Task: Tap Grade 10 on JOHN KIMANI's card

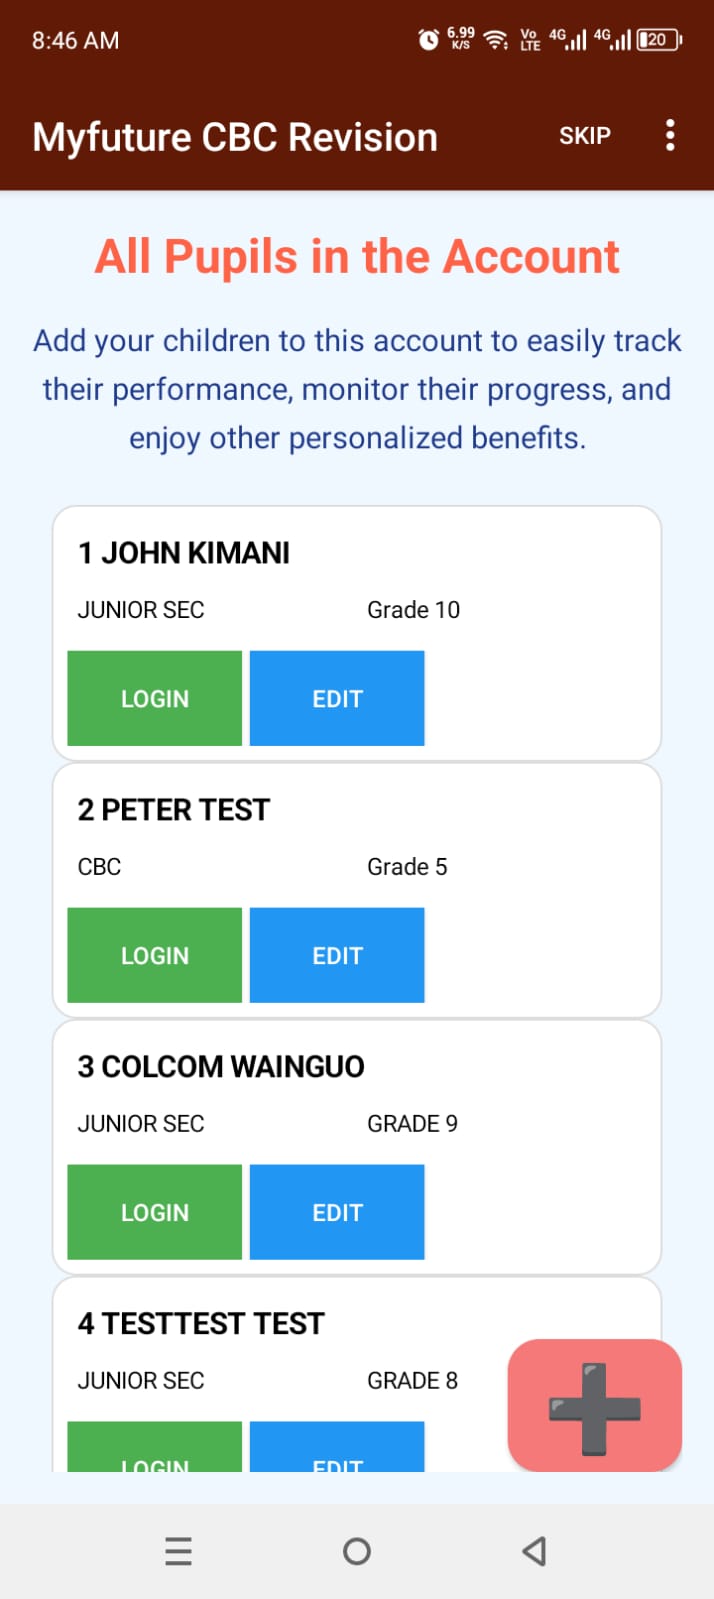Action: point(413,609)
